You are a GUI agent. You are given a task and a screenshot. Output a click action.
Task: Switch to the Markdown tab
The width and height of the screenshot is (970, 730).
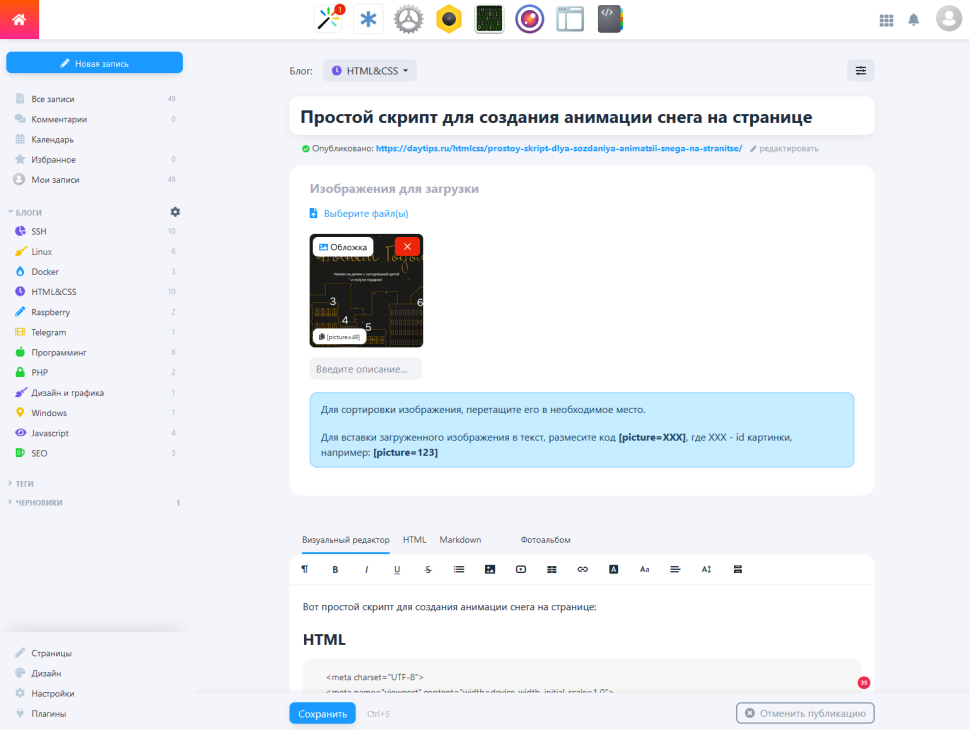tap(460, 539)
